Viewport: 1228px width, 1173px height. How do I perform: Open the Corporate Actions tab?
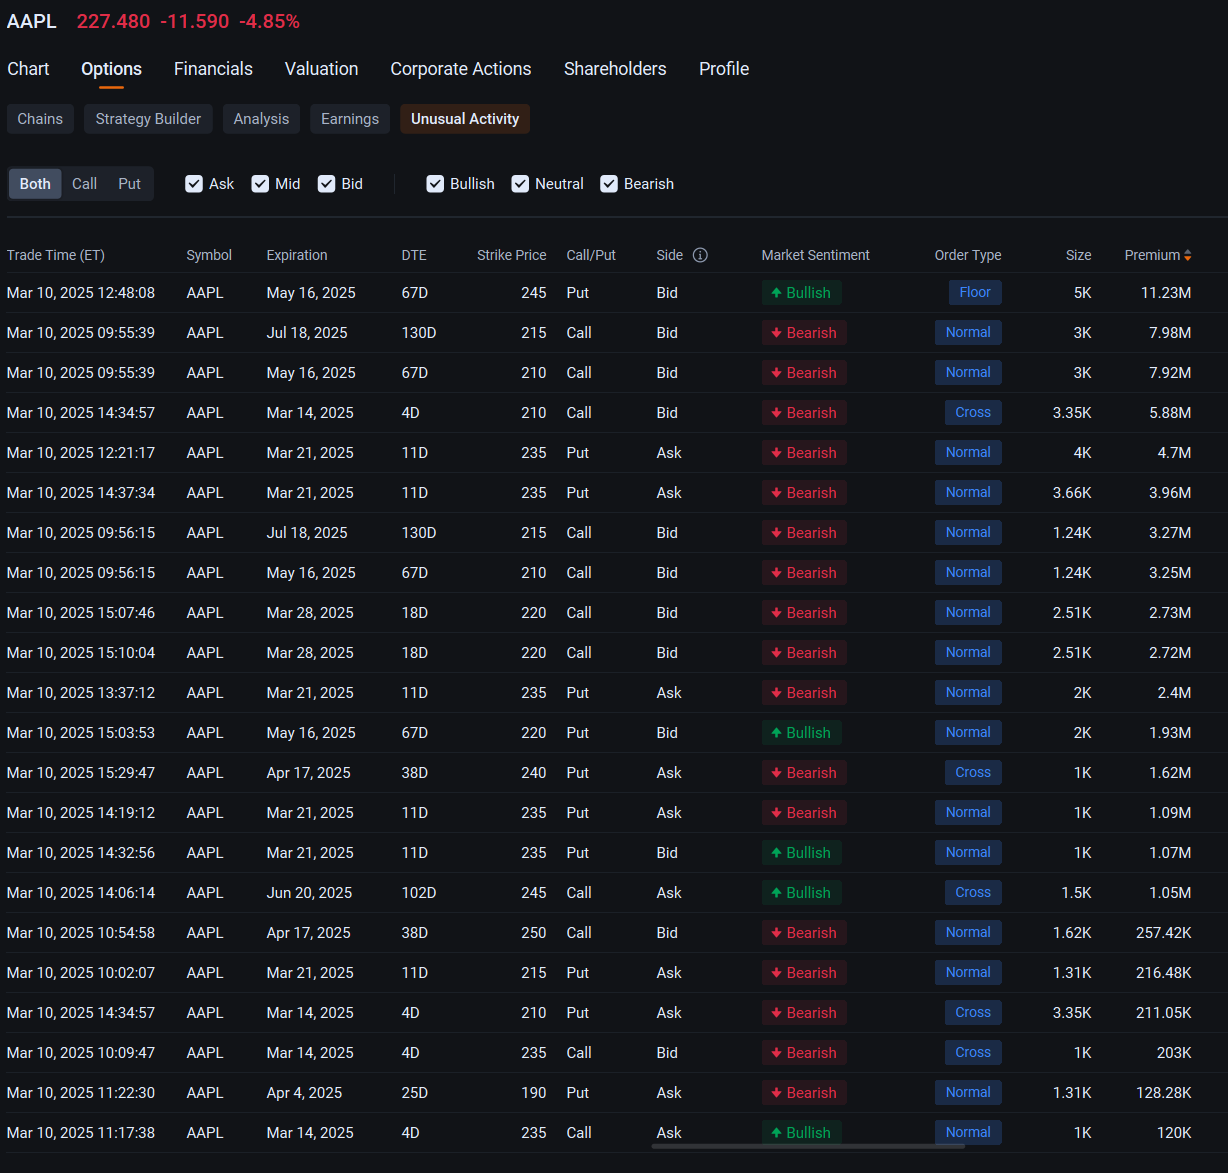pos(461,69)
